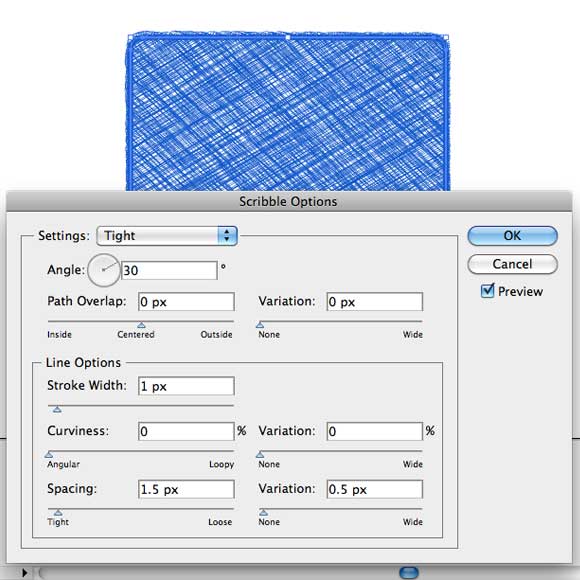Click the Spacing slider handle

[58, 512]
